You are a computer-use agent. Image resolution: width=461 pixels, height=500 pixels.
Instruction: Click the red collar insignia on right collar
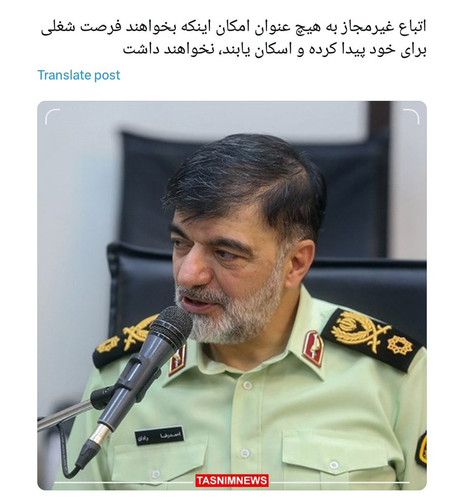[313, 348]
